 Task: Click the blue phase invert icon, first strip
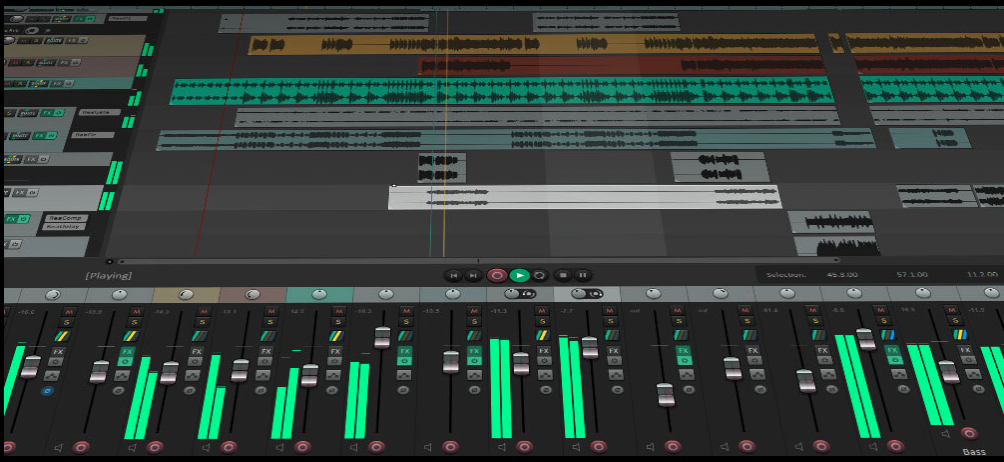(x=48, y=390)
